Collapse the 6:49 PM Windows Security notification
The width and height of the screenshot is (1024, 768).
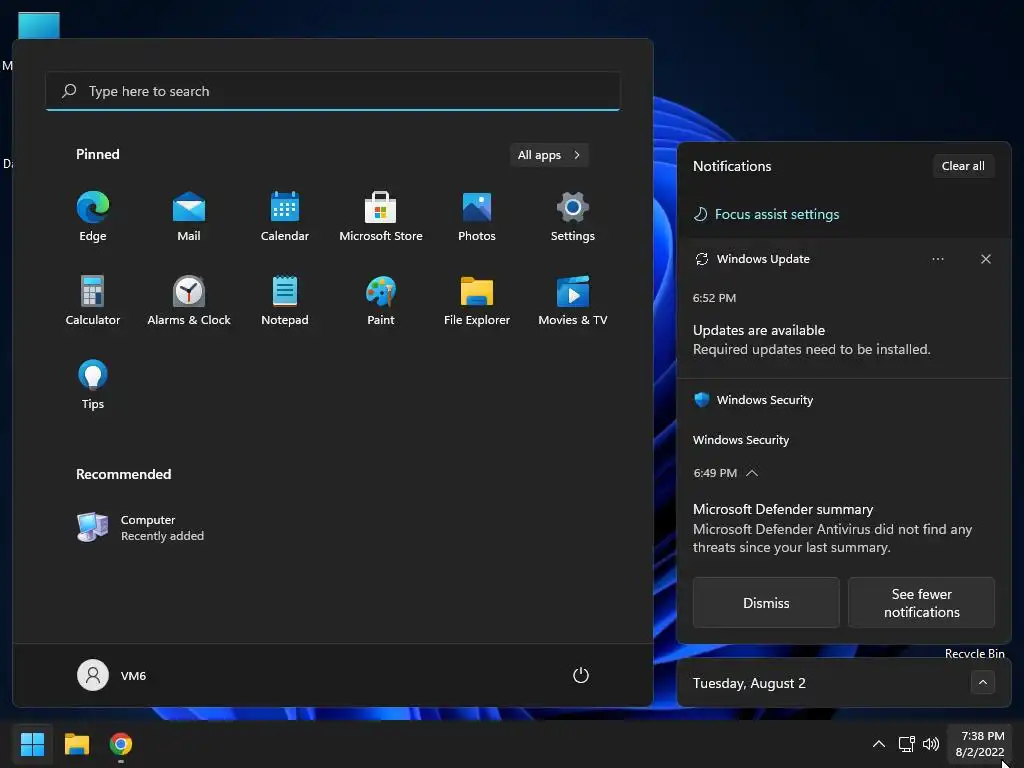pos(752,473)
